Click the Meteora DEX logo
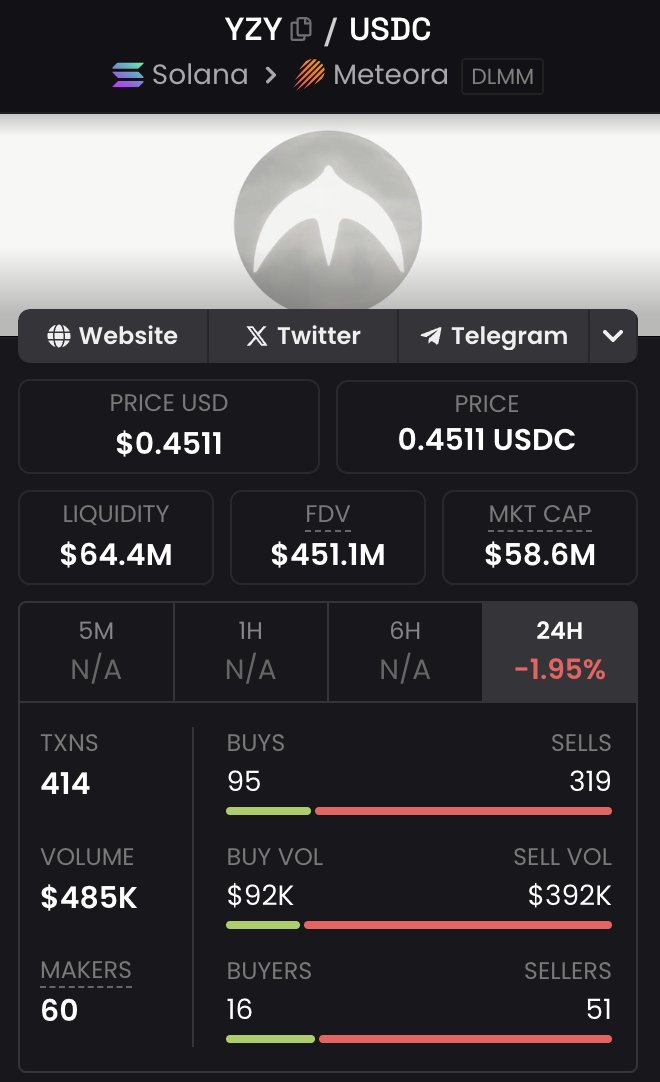This screenshot has height=1082, width=660. pos(309,75)
